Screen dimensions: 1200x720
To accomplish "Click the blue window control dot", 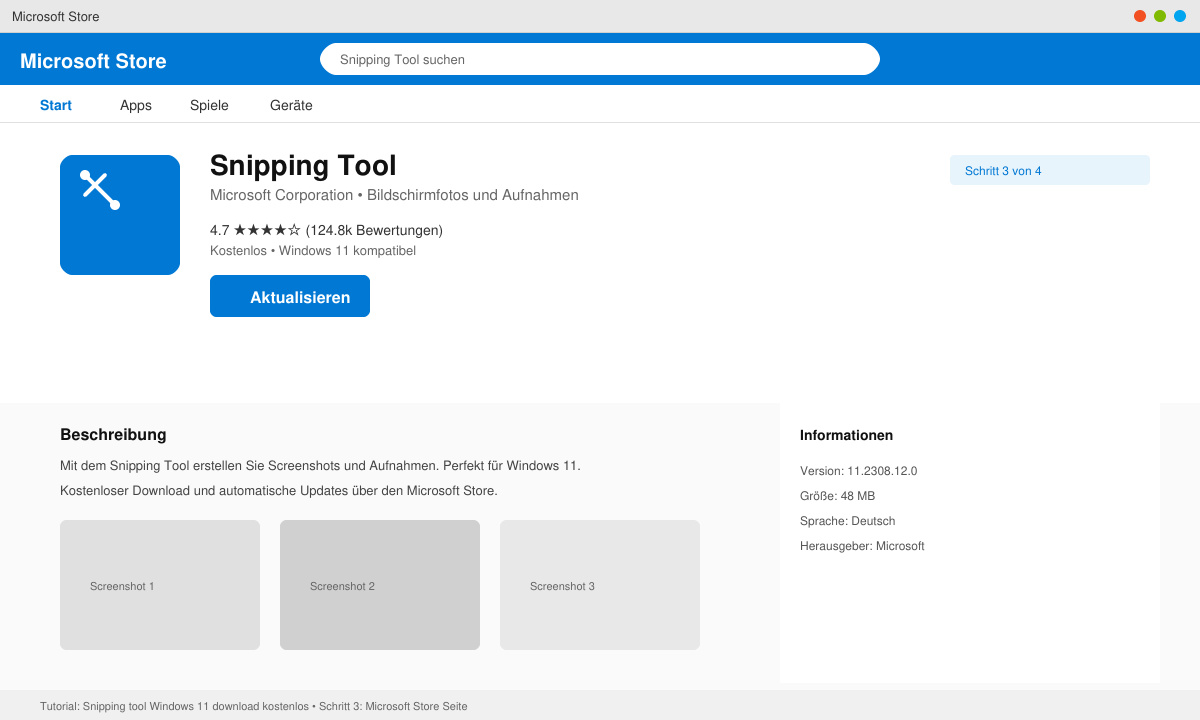I will 1180,16.
